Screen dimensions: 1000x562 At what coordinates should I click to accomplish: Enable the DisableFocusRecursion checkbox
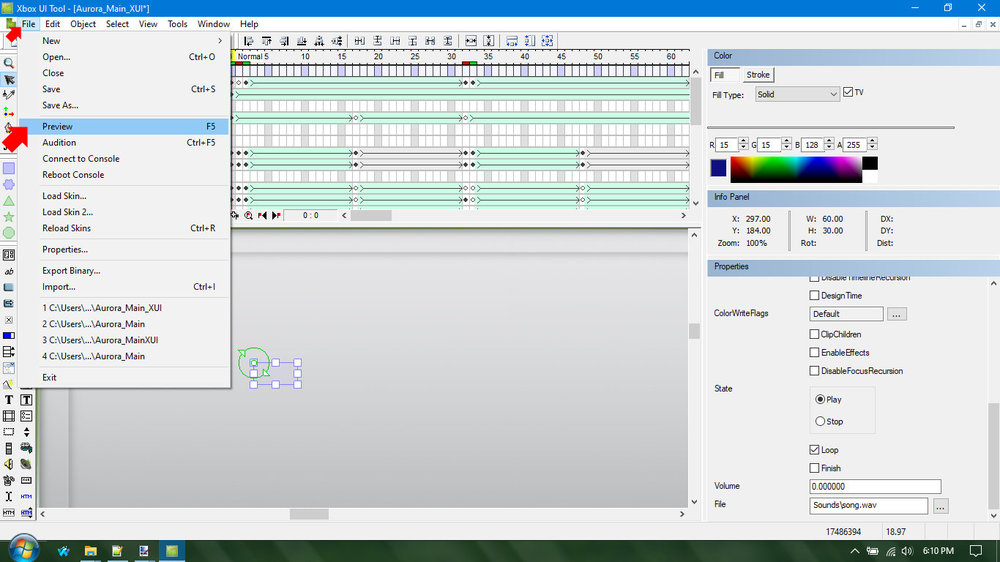coord(814,371)
